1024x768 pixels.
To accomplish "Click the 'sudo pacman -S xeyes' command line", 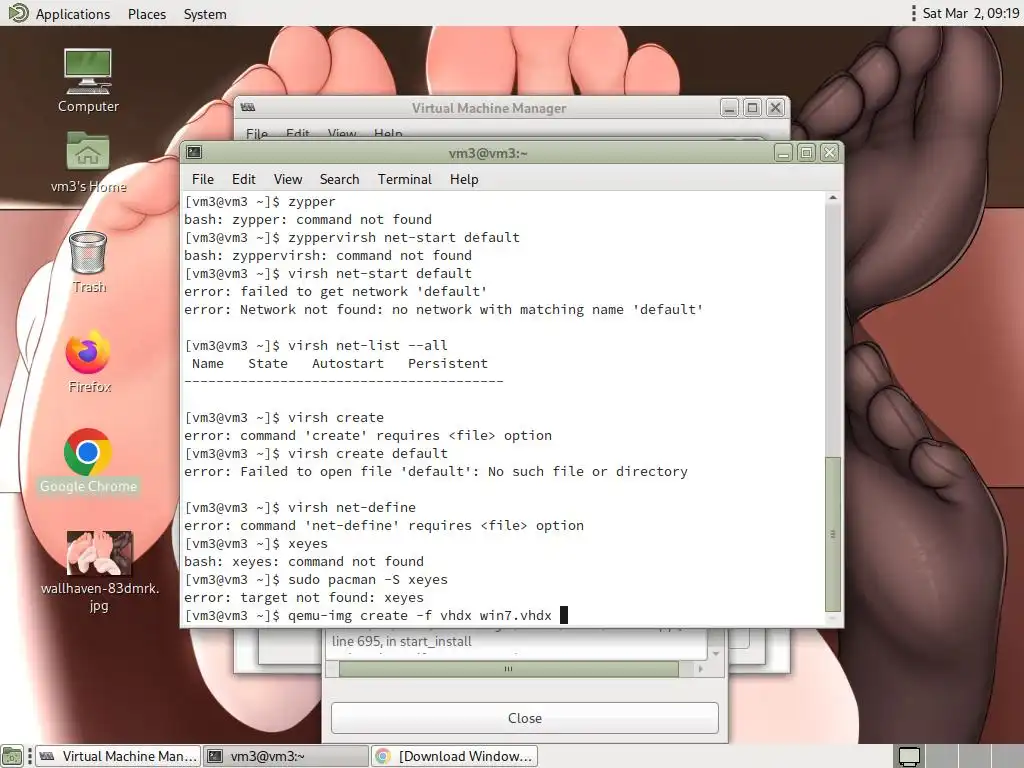I will [x=316, y=579].
